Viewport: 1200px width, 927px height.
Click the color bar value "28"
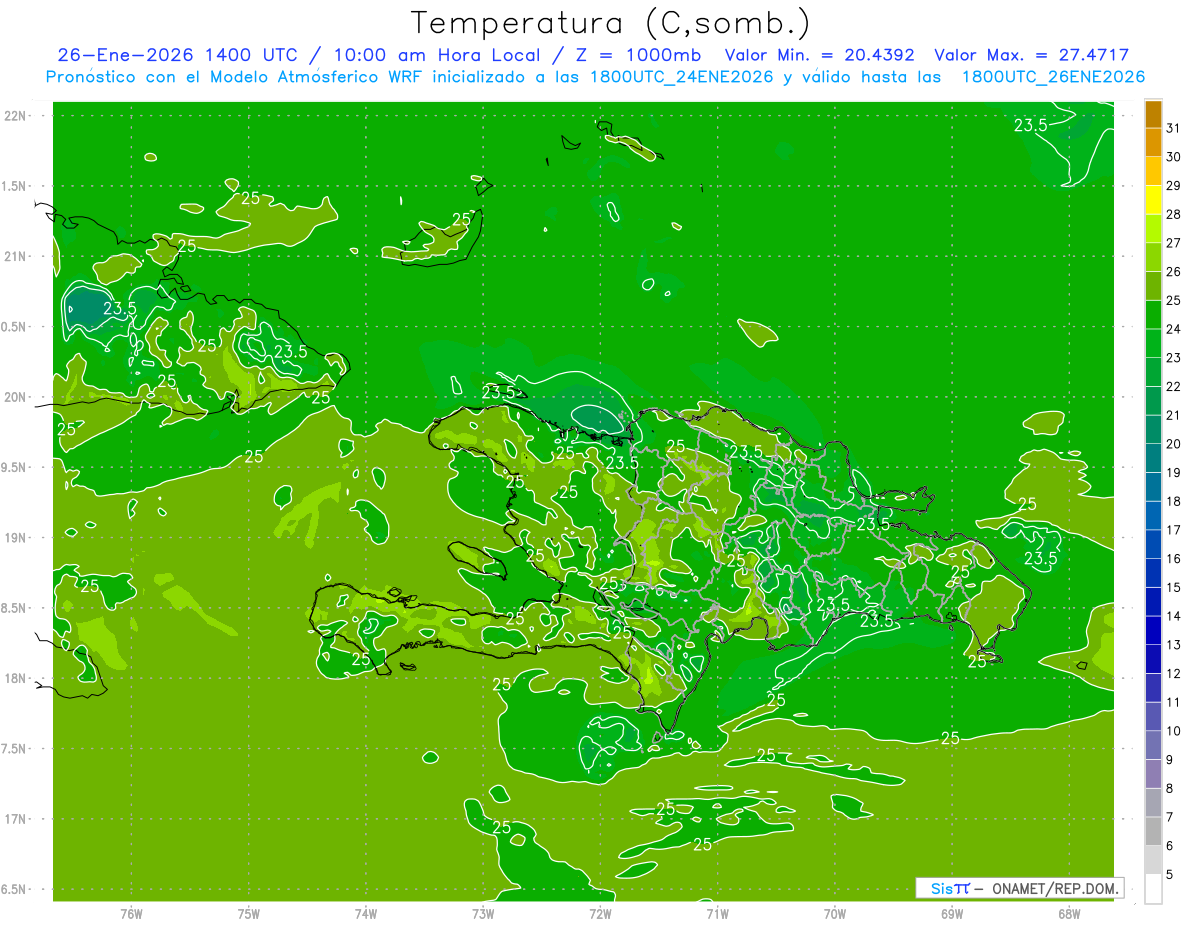coord(1173,214)
